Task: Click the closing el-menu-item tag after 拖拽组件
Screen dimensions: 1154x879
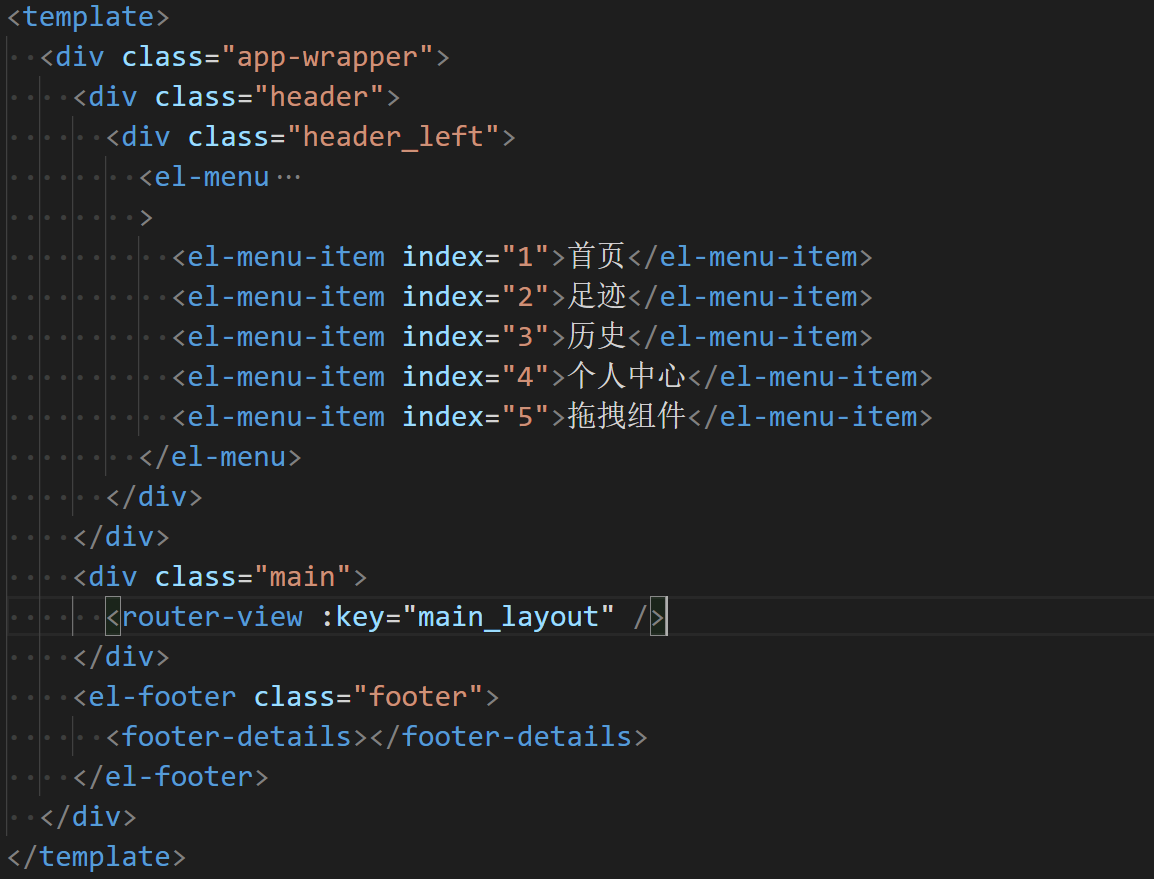Action: (810, 417)
